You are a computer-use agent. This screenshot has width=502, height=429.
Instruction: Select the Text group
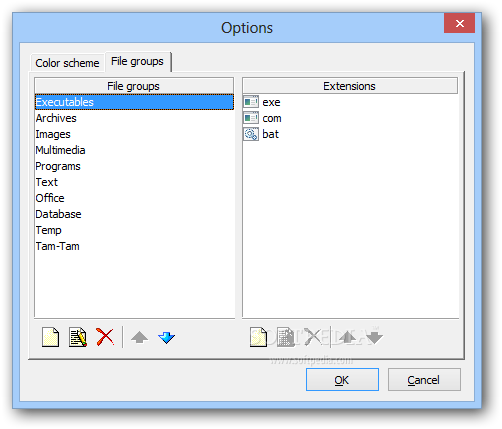[134, 182]
